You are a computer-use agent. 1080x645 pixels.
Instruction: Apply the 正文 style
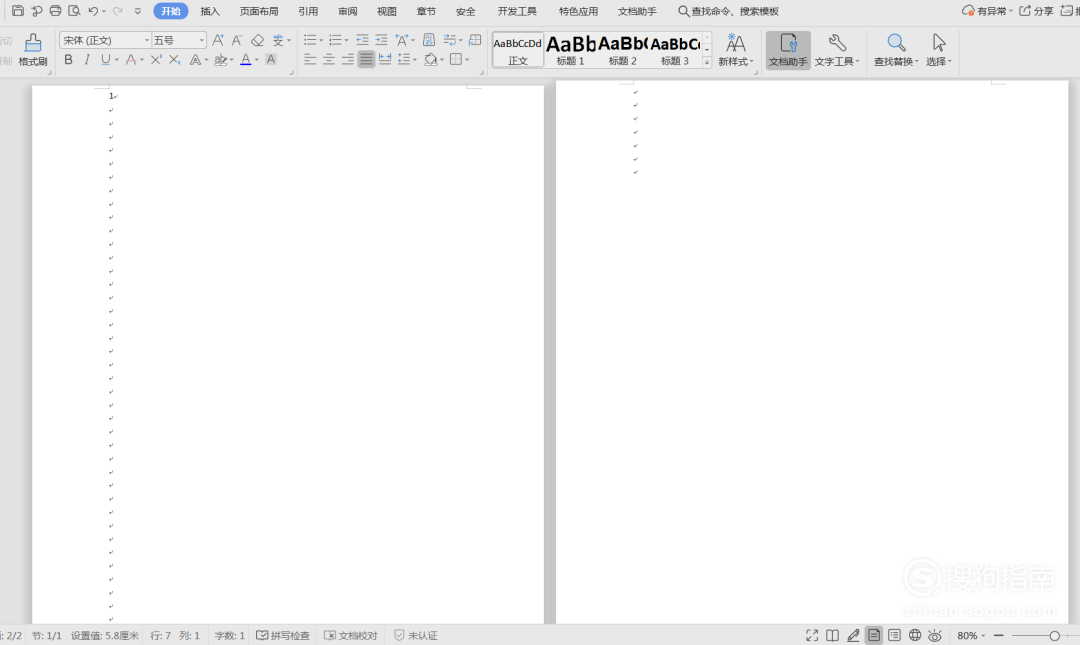[x=517, y=50]
